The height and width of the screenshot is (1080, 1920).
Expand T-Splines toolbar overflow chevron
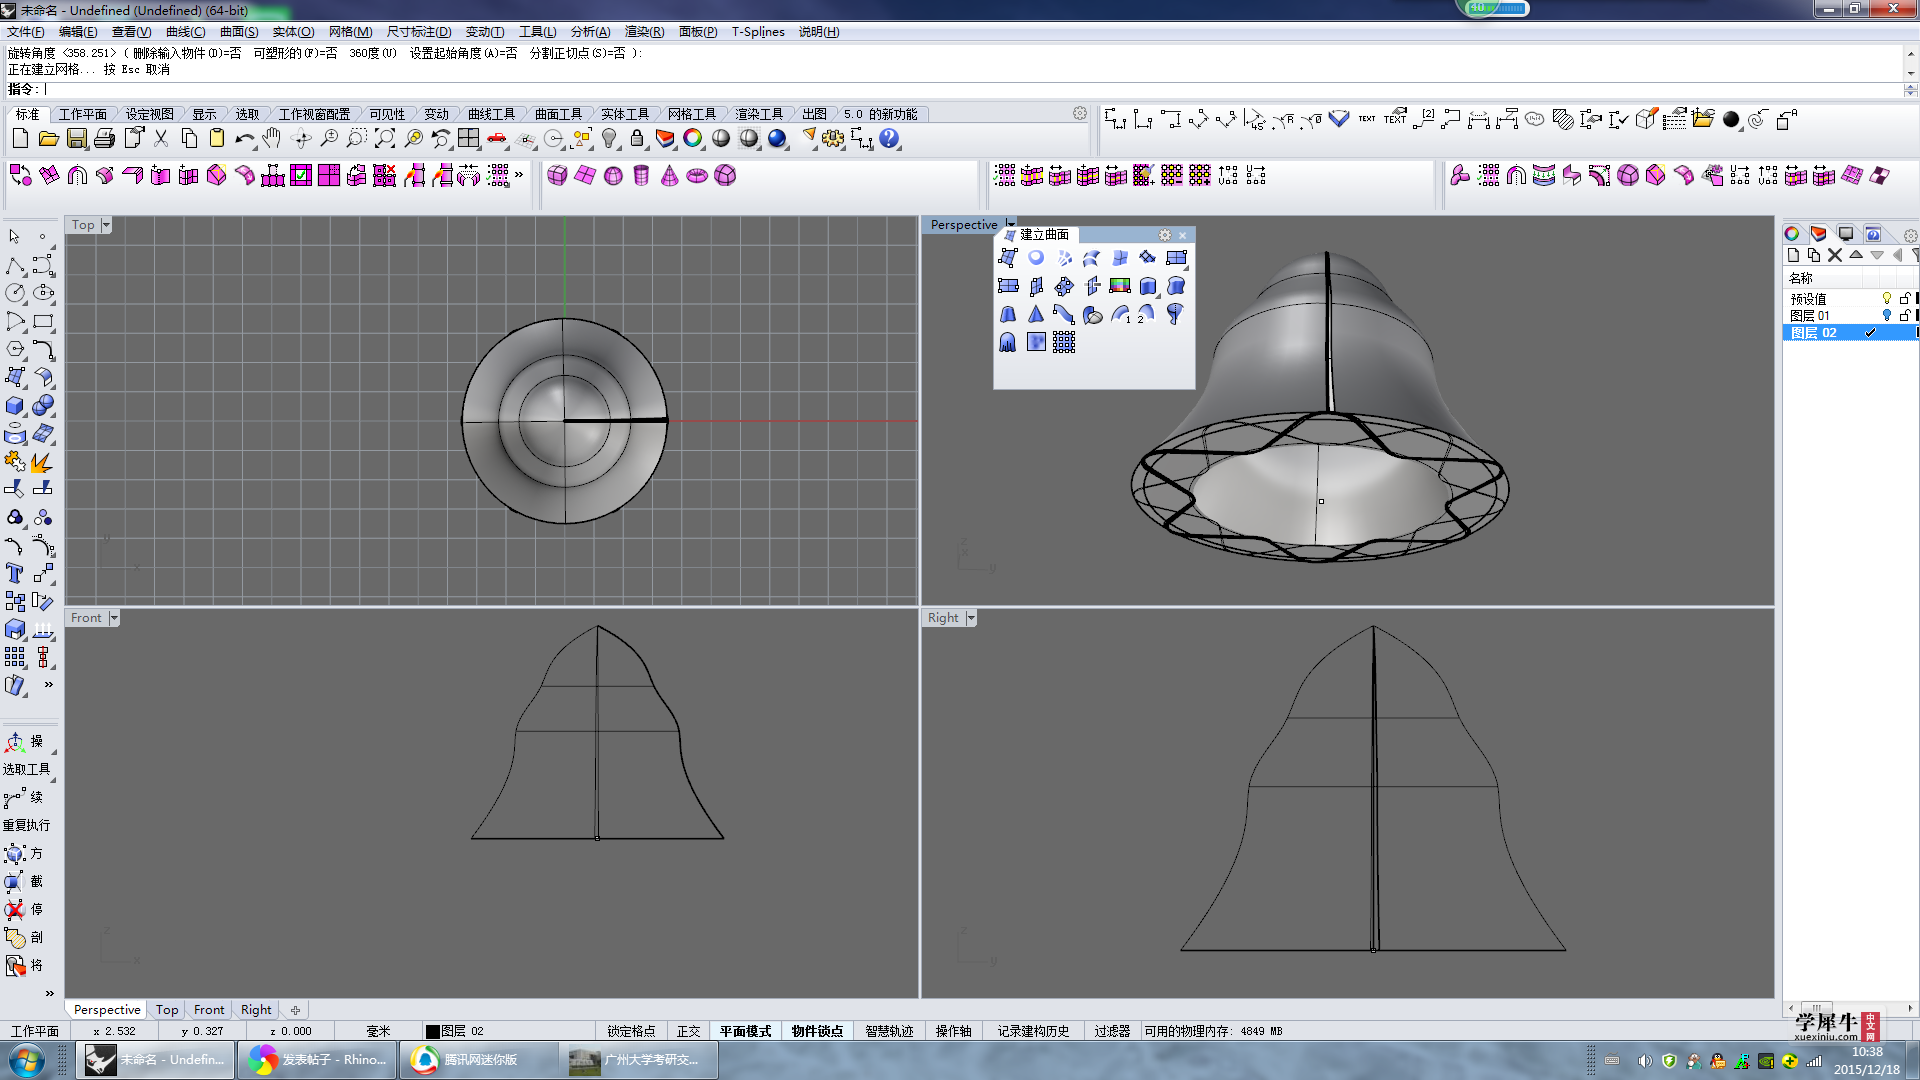click(519, 175)
